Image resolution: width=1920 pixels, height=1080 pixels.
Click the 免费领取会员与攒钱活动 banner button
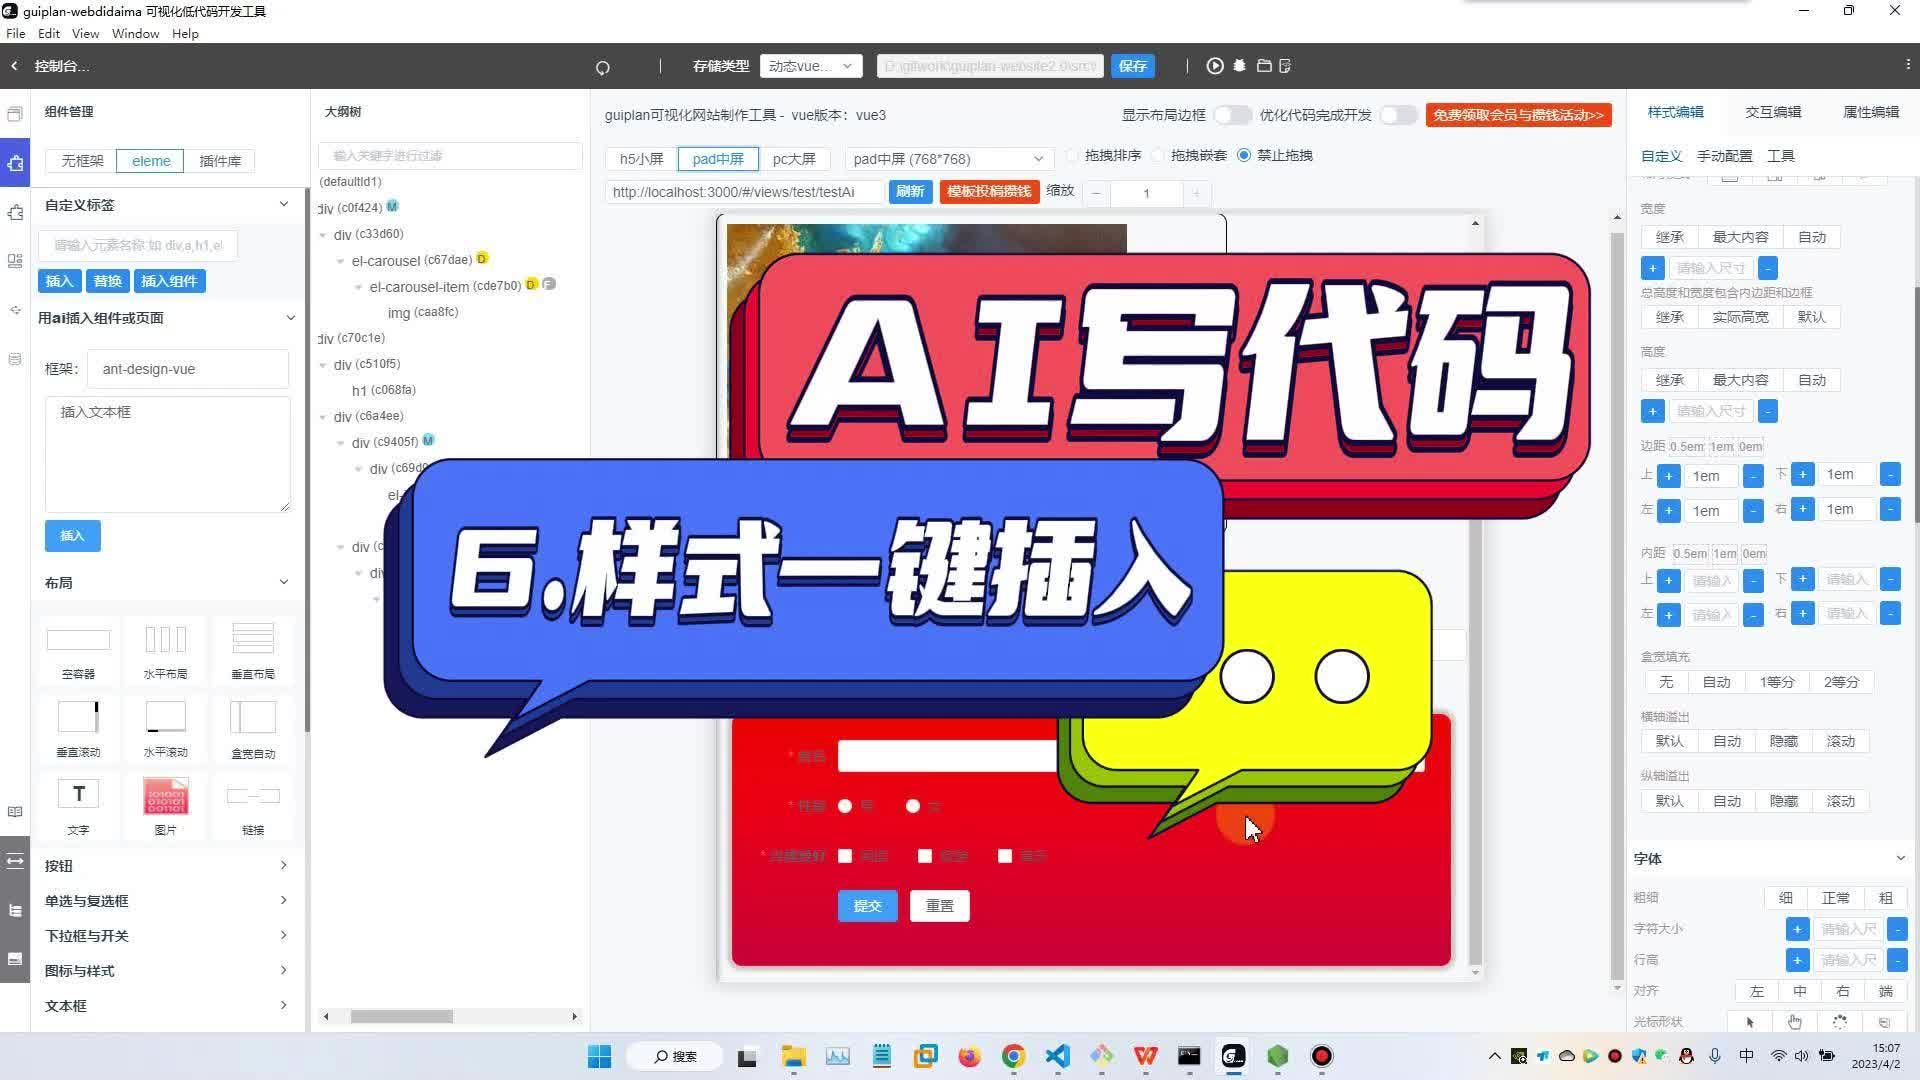[x=1518, y=115]
